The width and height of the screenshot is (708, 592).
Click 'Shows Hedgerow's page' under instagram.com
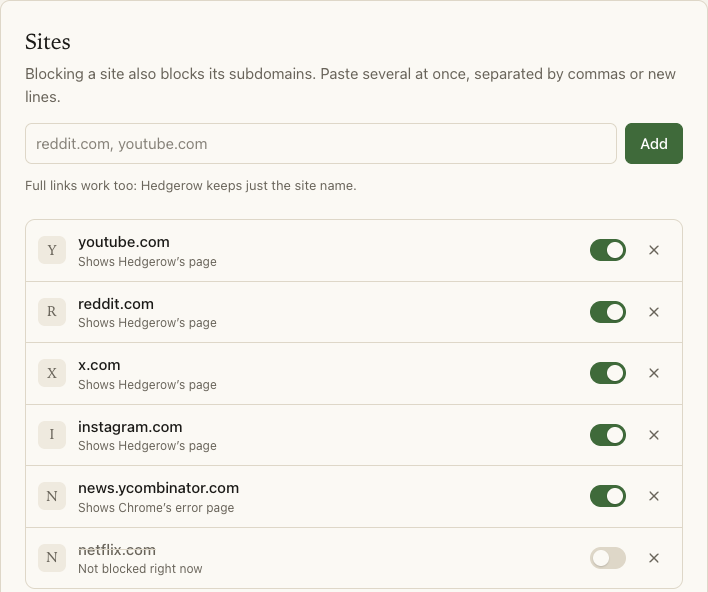147,446
